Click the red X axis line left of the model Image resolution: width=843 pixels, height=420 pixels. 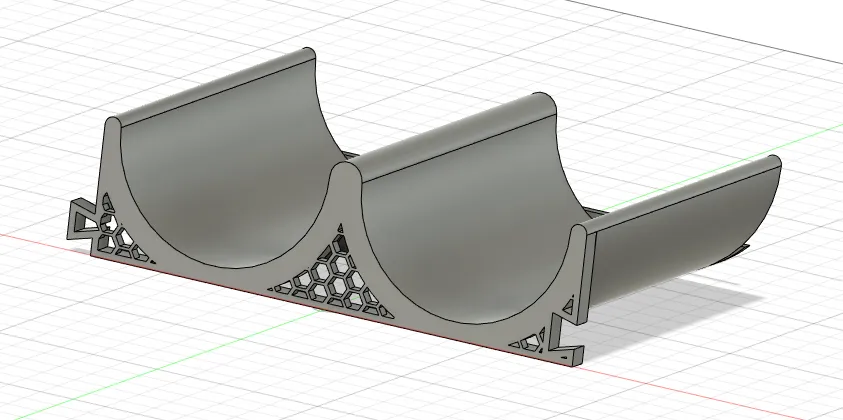(30, 238)
